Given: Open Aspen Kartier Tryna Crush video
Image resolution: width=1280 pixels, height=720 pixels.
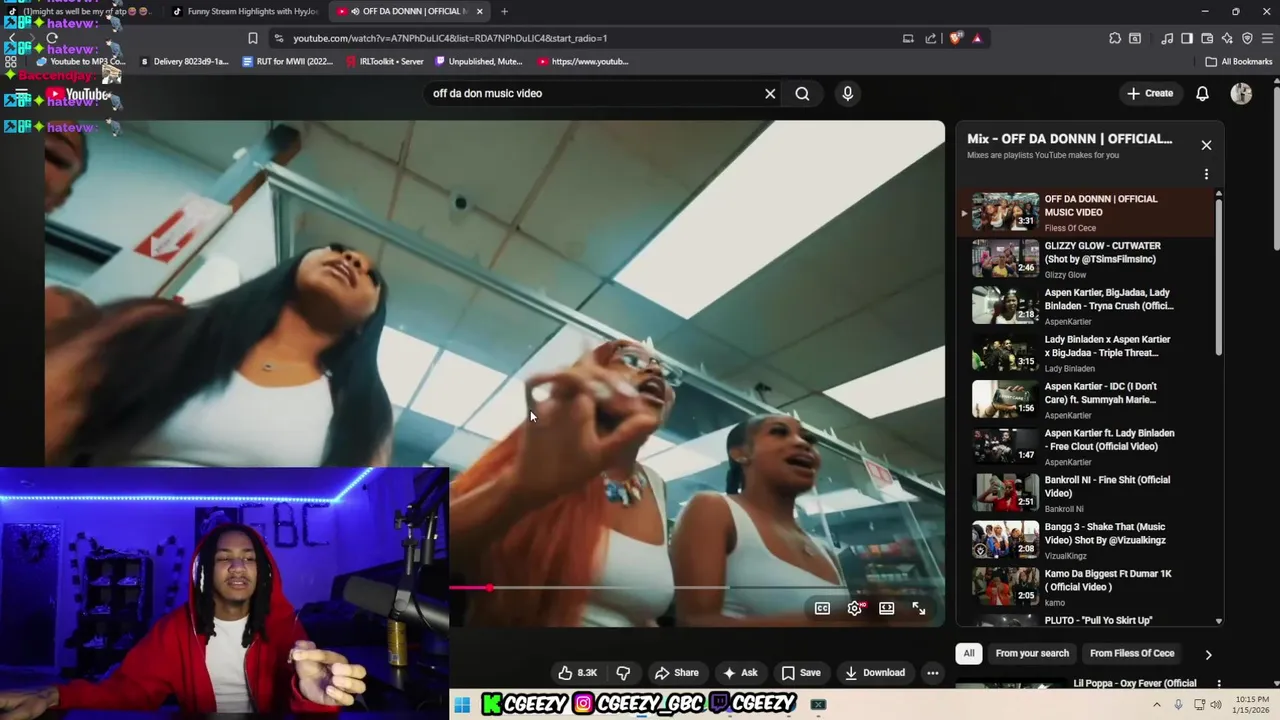Looking at the screenshot, I should coord(1085,306).
